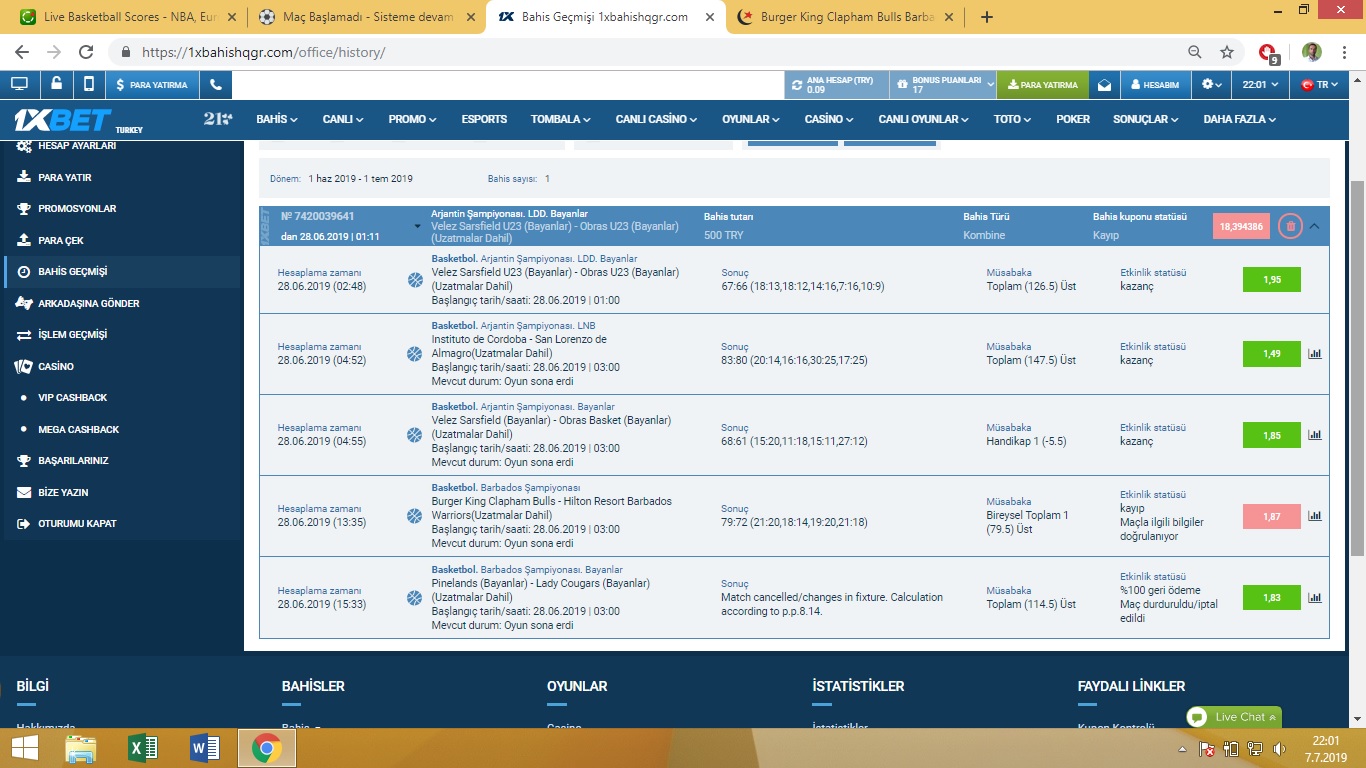Open the small dropdown arrow beside bet date
1366x768 pixels.
417,227
